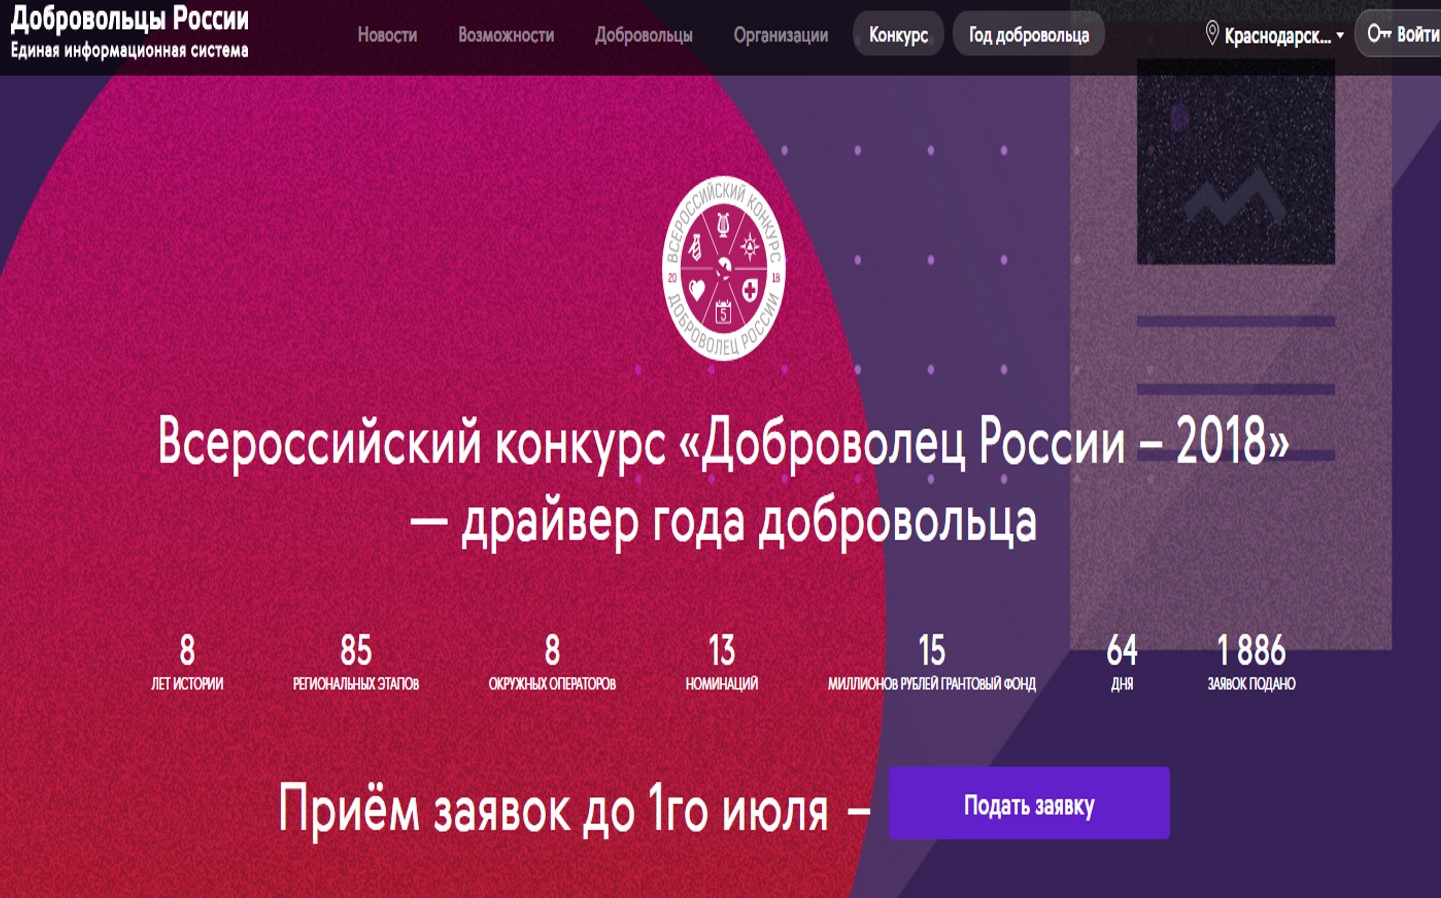1441x898 pixels.
Task: Go to the Добровольцы page
Action: [644, 35]
